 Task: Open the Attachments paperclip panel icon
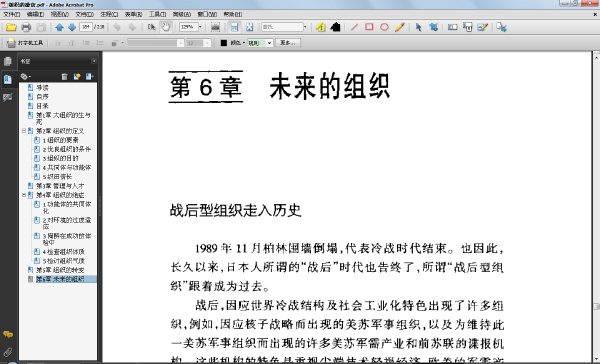point(8,352)
